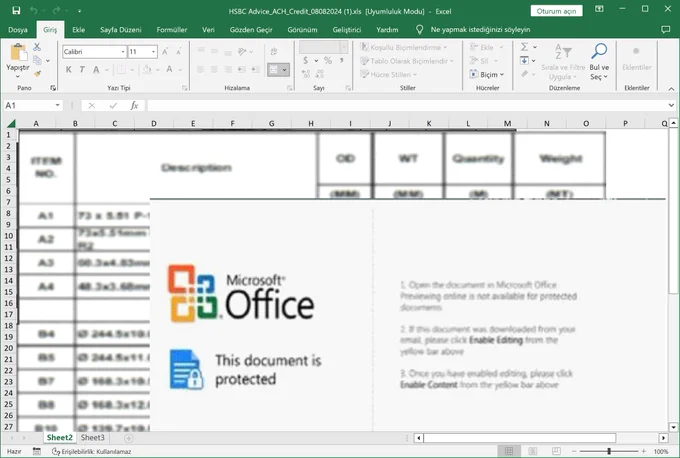The width and height of the screenshot is (680, 458).
Task: Switch to the Gözden Geçir tab
Action: (x=251, y=29)
